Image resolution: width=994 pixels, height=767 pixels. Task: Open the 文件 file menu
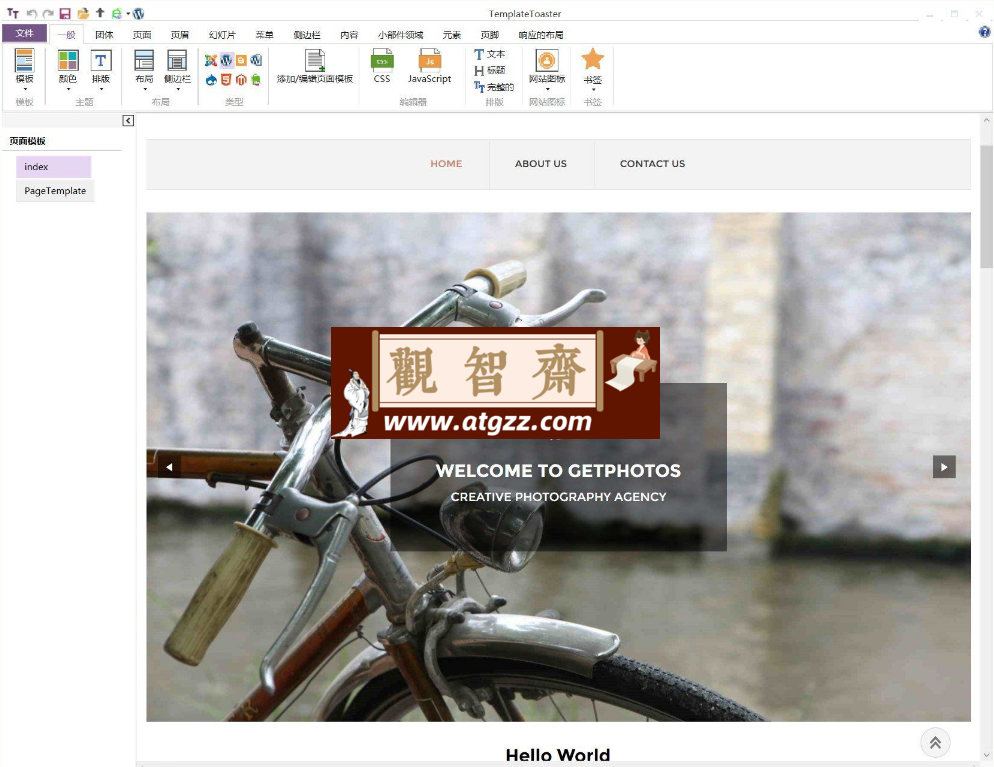pos(24,33)
